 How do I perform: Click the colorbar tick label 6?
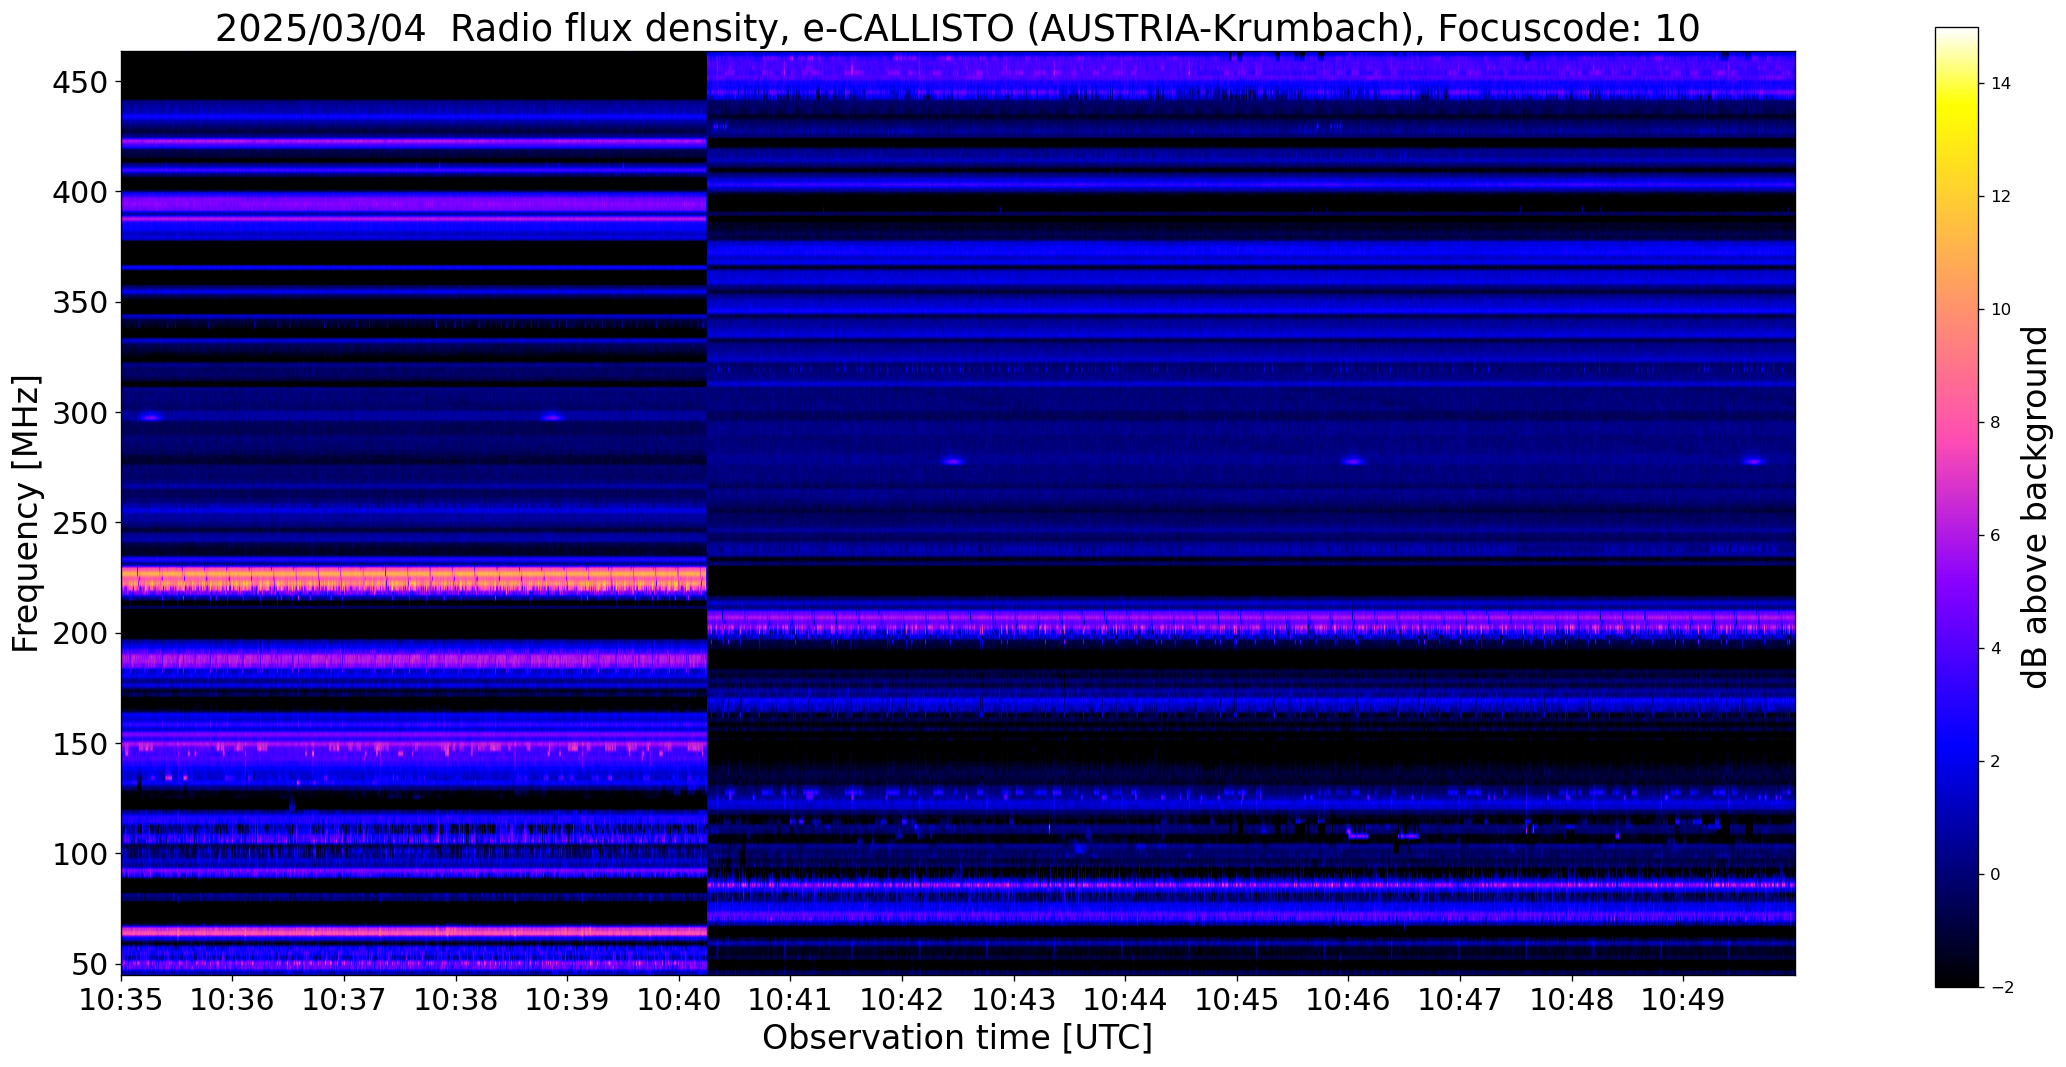(1996, 536)
